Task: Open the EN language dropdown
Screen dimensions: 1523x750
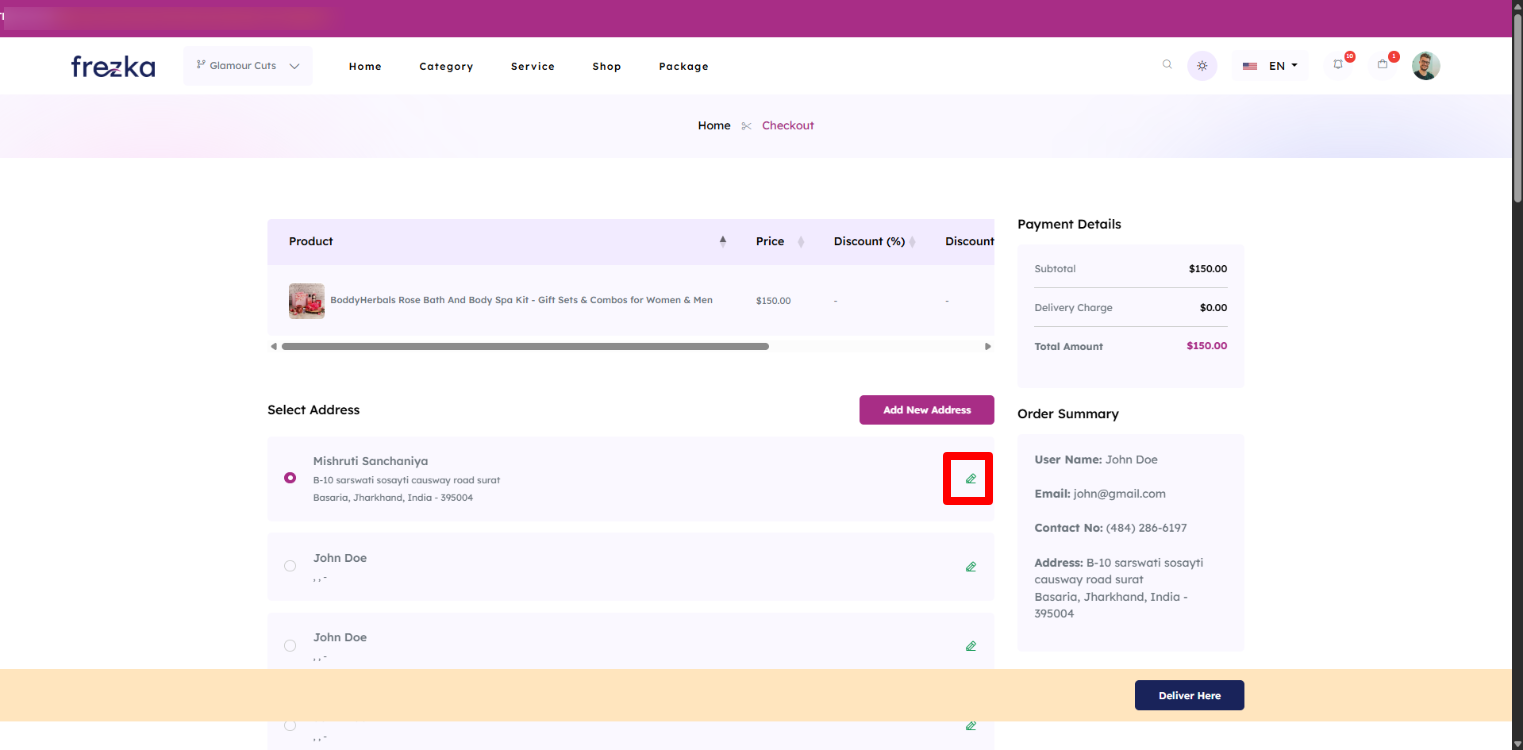Action: pyautogui.click(x=1270, y=66)
